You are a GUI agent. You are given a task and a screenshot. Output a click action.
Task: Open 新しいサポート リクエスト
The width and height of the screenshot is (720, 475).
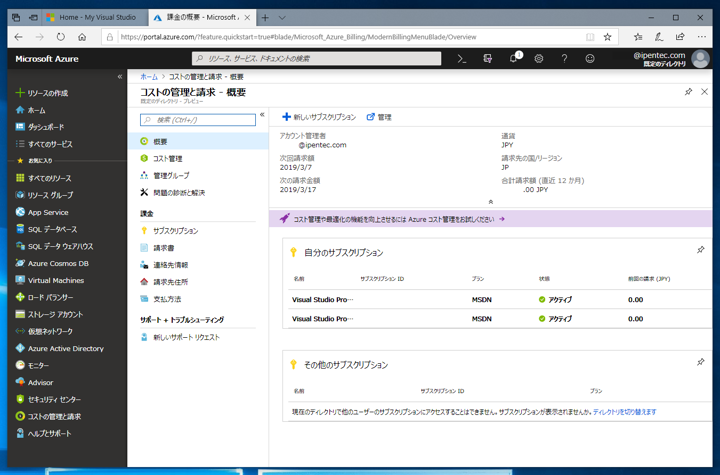[x=198, y=337]
